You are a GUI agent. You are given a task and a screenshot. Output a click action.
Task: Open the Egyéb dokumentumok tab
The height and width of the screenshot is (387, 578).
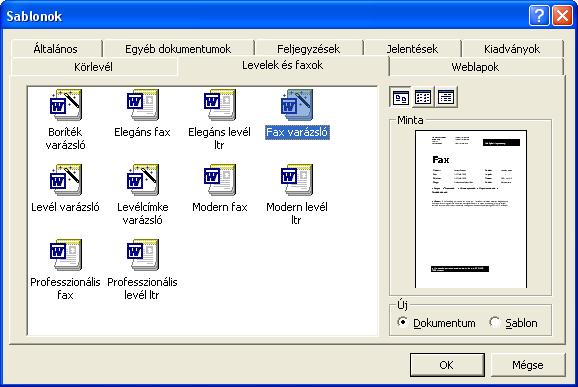click(178, 49)
